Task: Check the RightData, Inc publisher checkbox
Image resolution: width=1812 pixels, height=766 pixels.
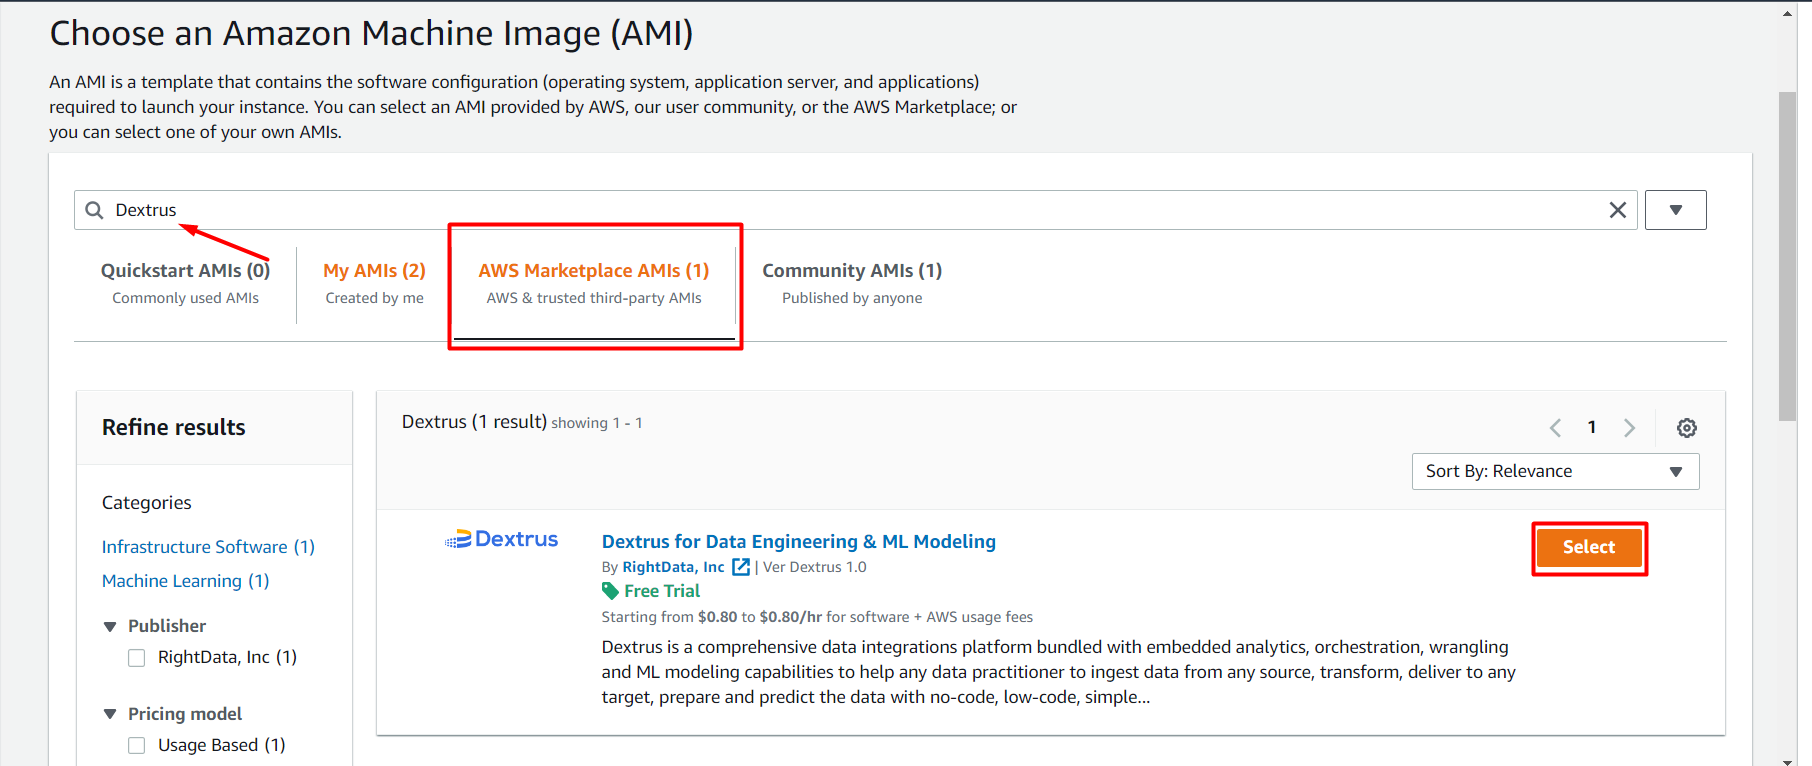Action: coord(137,658)
